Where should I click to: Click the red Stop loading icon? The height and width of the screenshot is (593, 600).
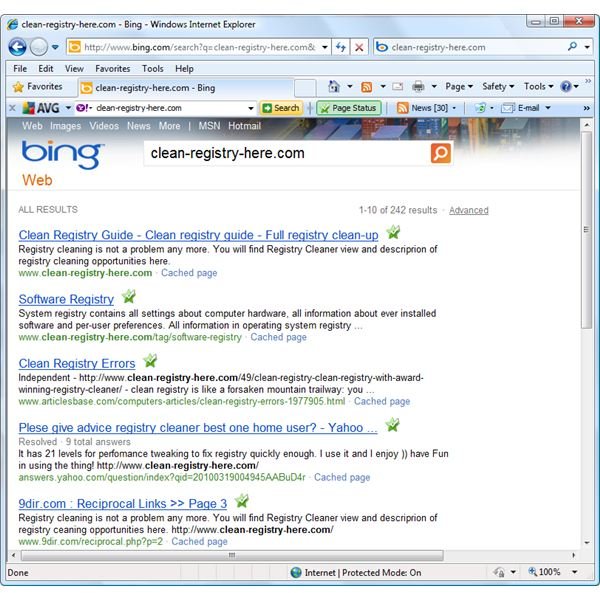tap(359, 47)
